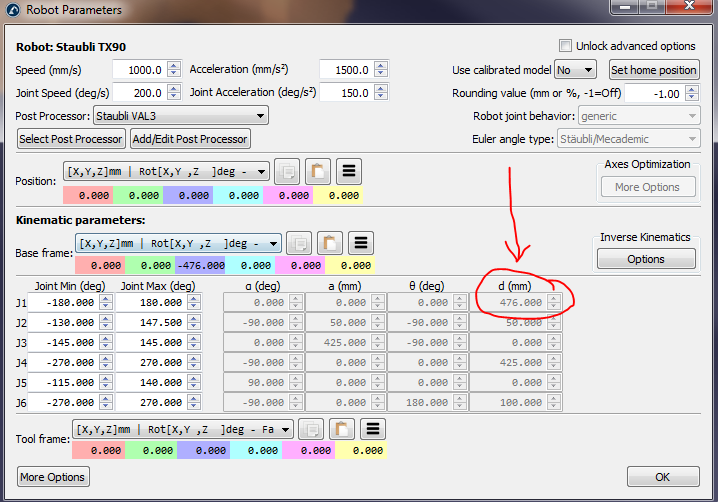Click the Select Post Processor button
The width and height of the screenshot is (718, 502).
pos(71,139)
